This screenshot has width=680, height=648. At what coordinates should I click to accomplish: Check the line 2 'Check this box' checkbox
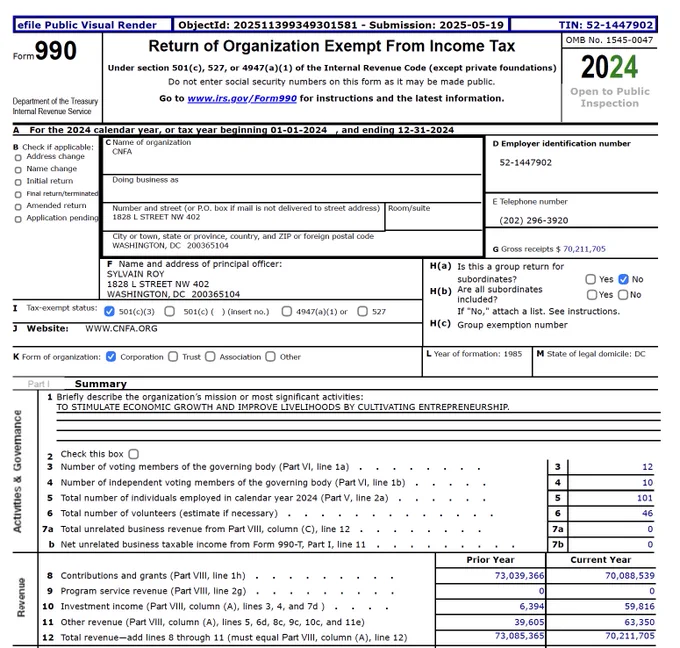click(x=134, y=454)
